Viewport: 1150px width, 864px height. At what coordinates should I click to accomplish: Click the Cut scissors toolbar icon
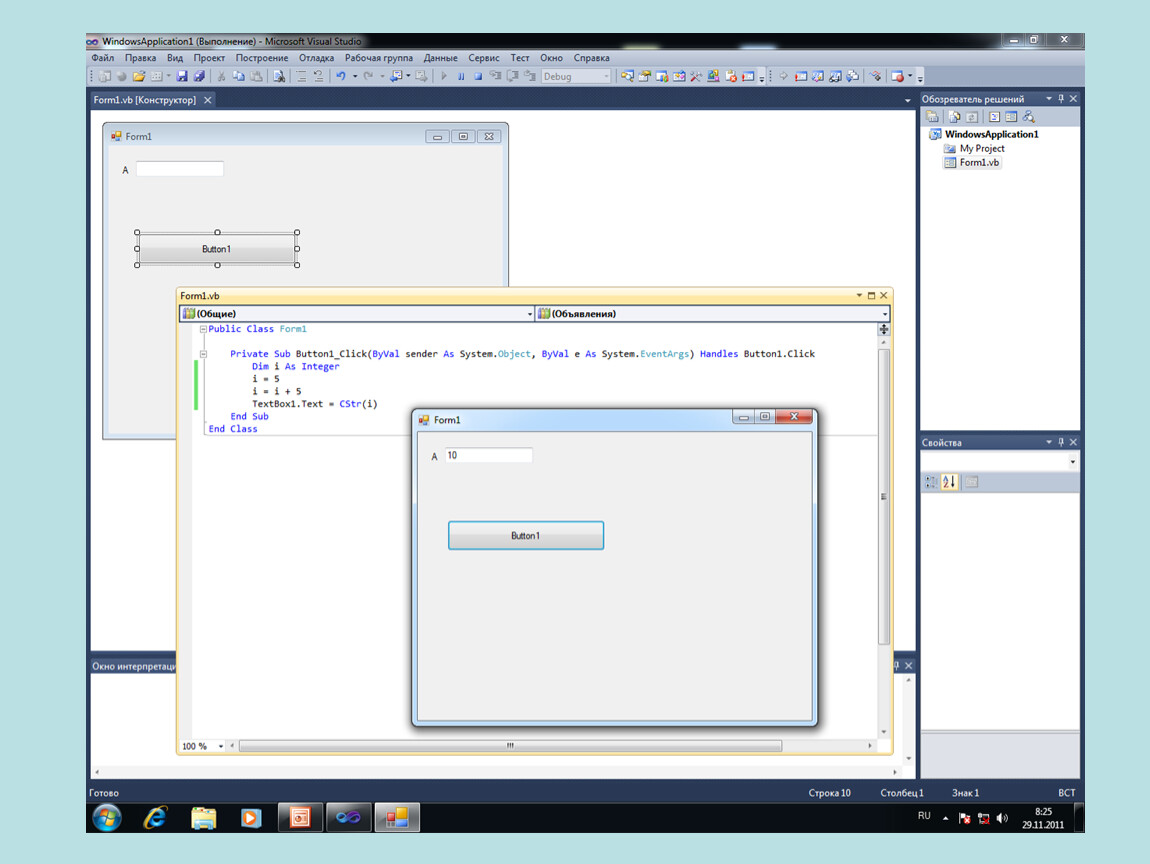click(x=221, y=76)
